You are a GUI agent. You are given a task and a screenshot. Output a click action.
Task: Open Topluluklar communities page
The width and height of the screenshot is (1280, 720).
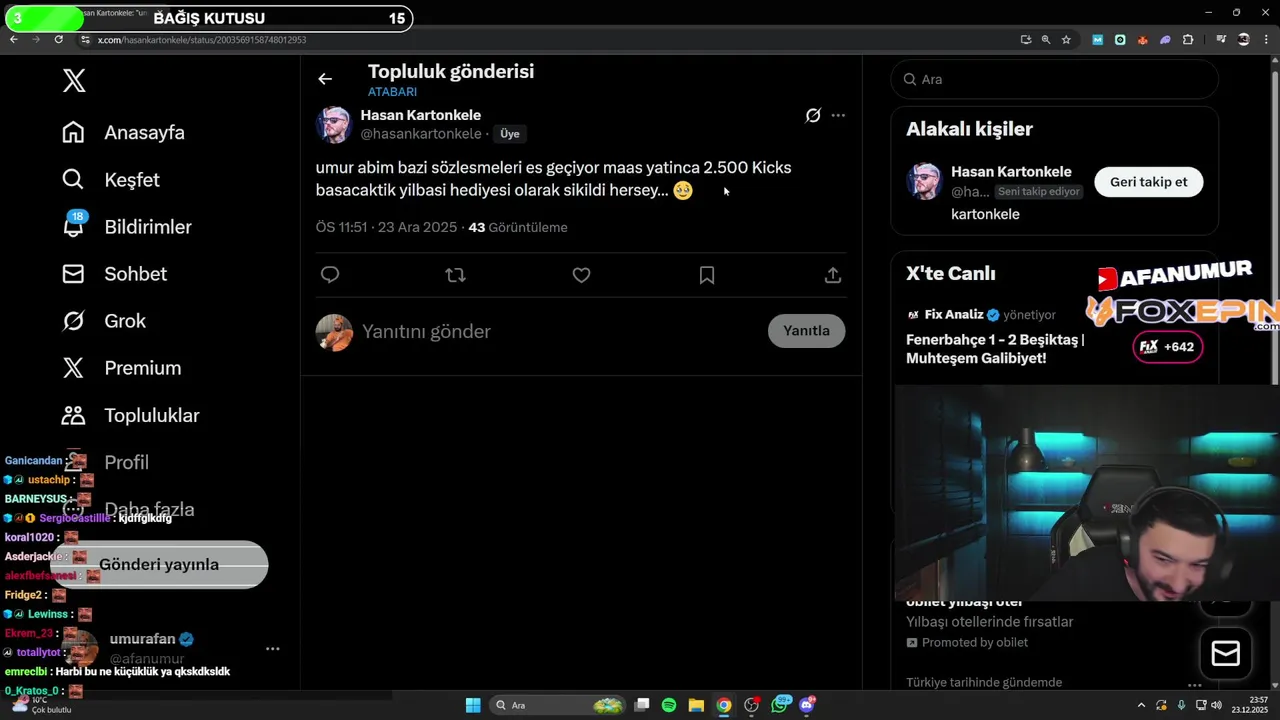click(x=130, y=415)
